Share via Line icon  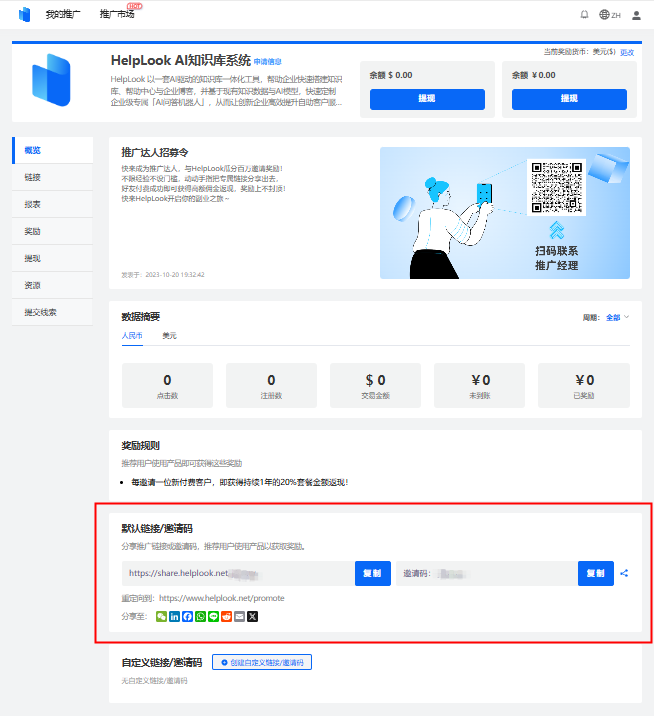tap(213, 616)
